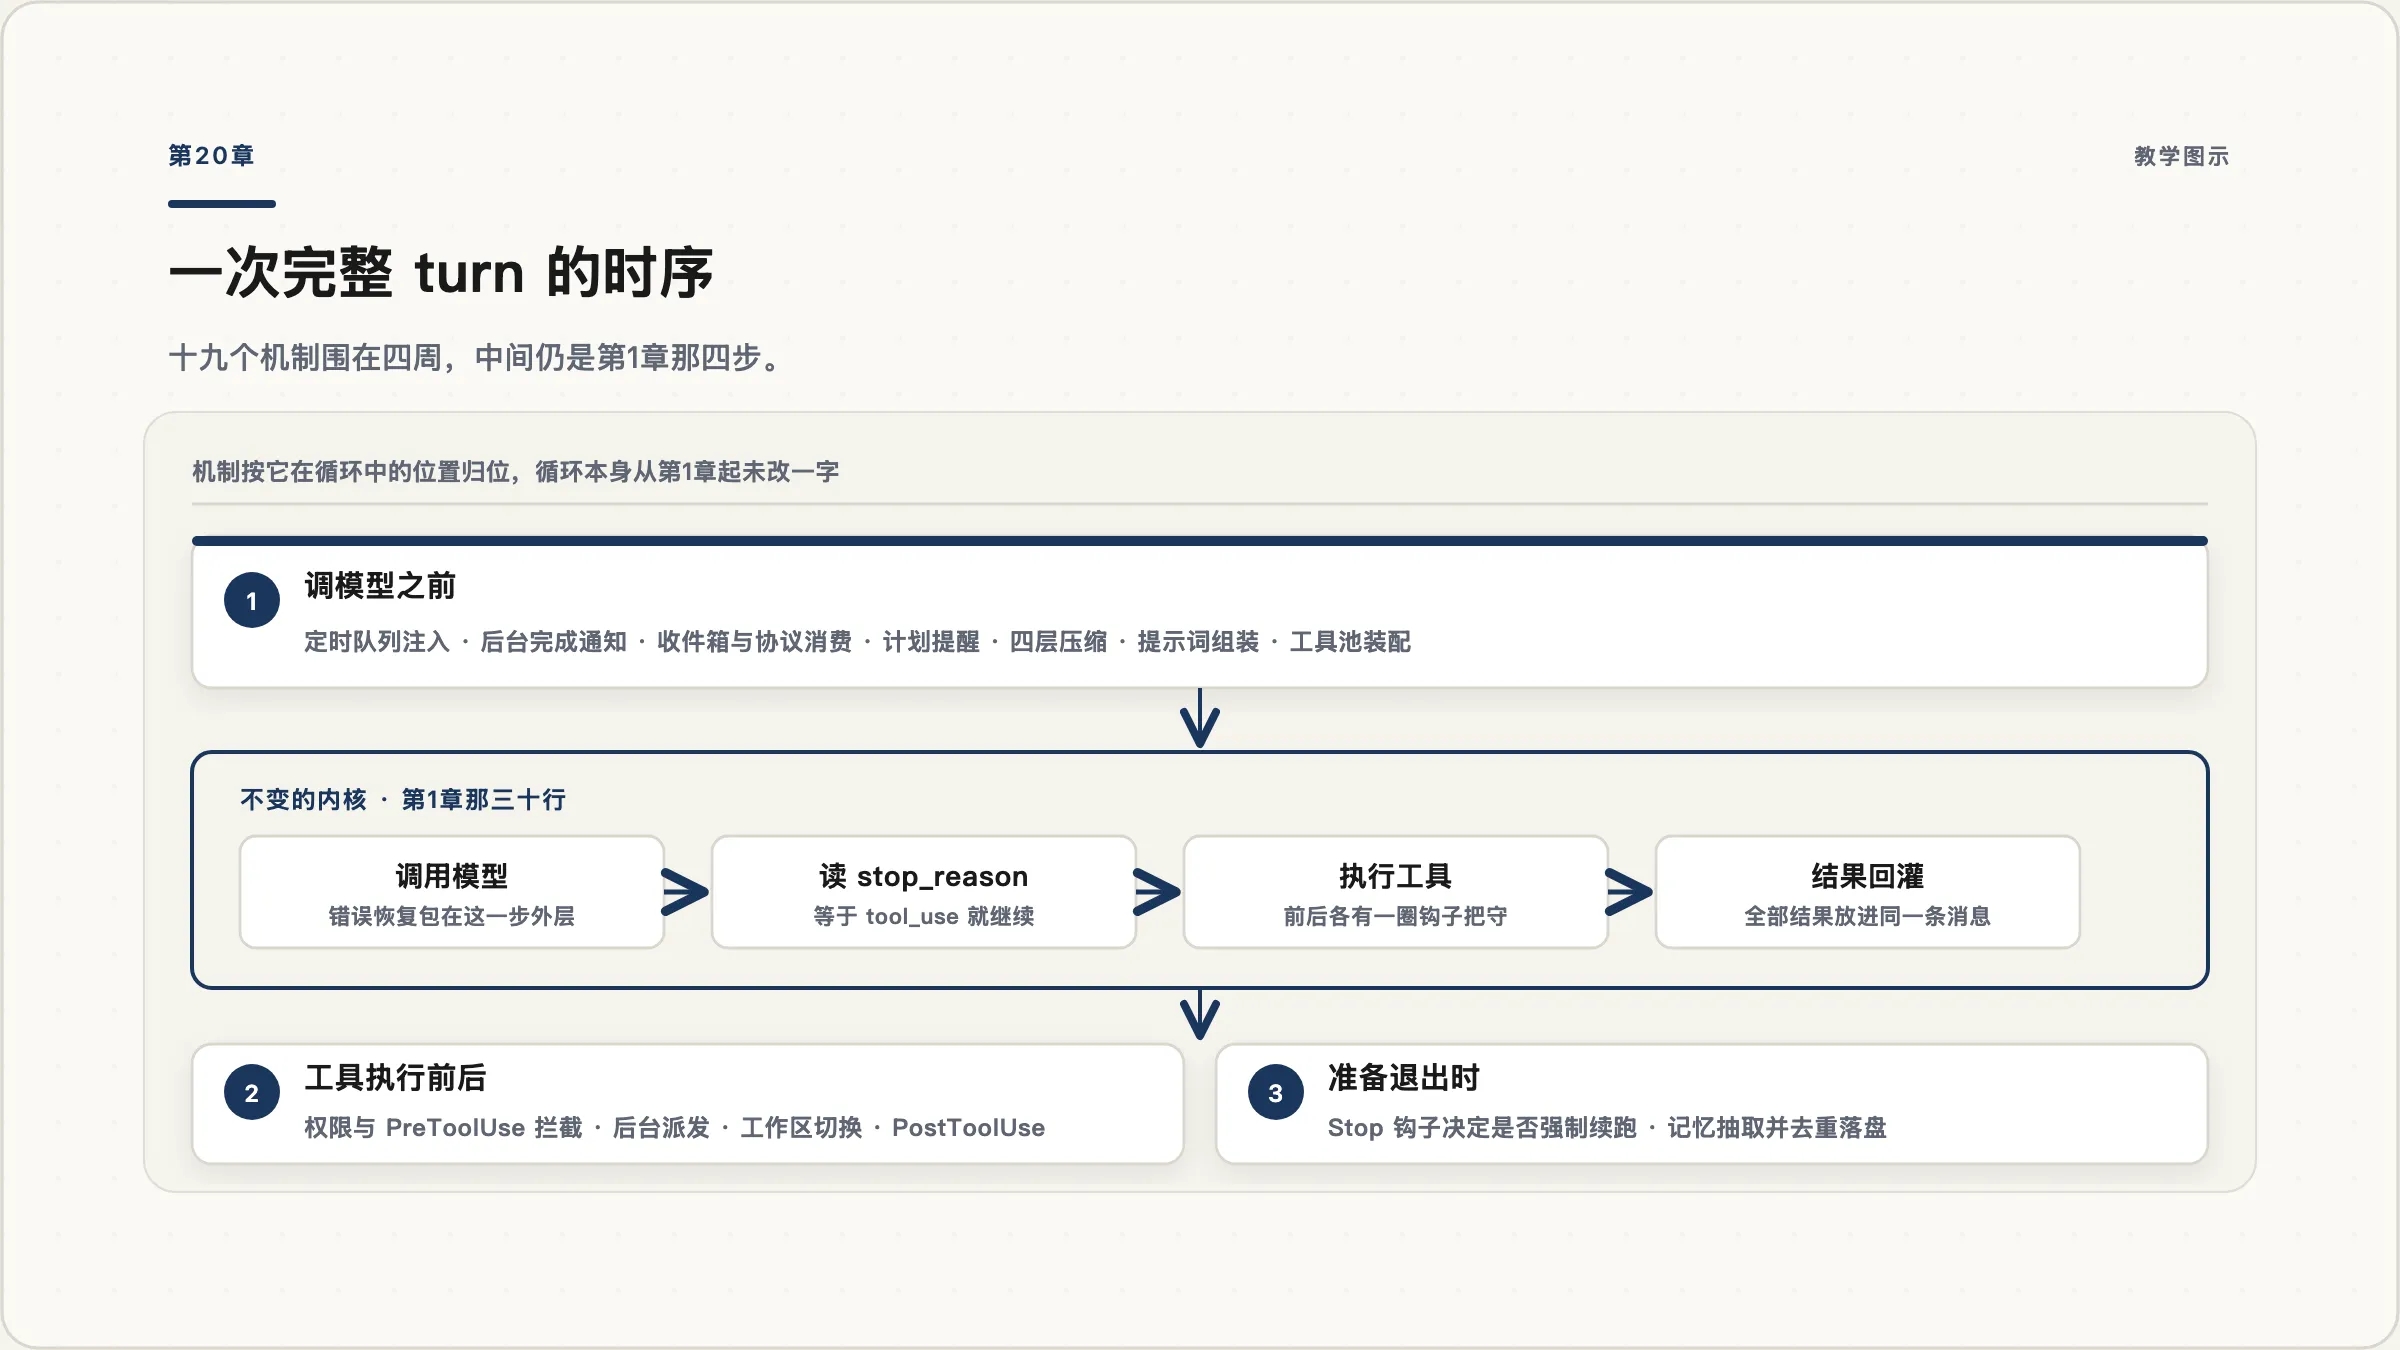The width and height of the screenshot is (2400, 1350).
Task: Click the 后台完成通知 item
Action: click(554, 642)
